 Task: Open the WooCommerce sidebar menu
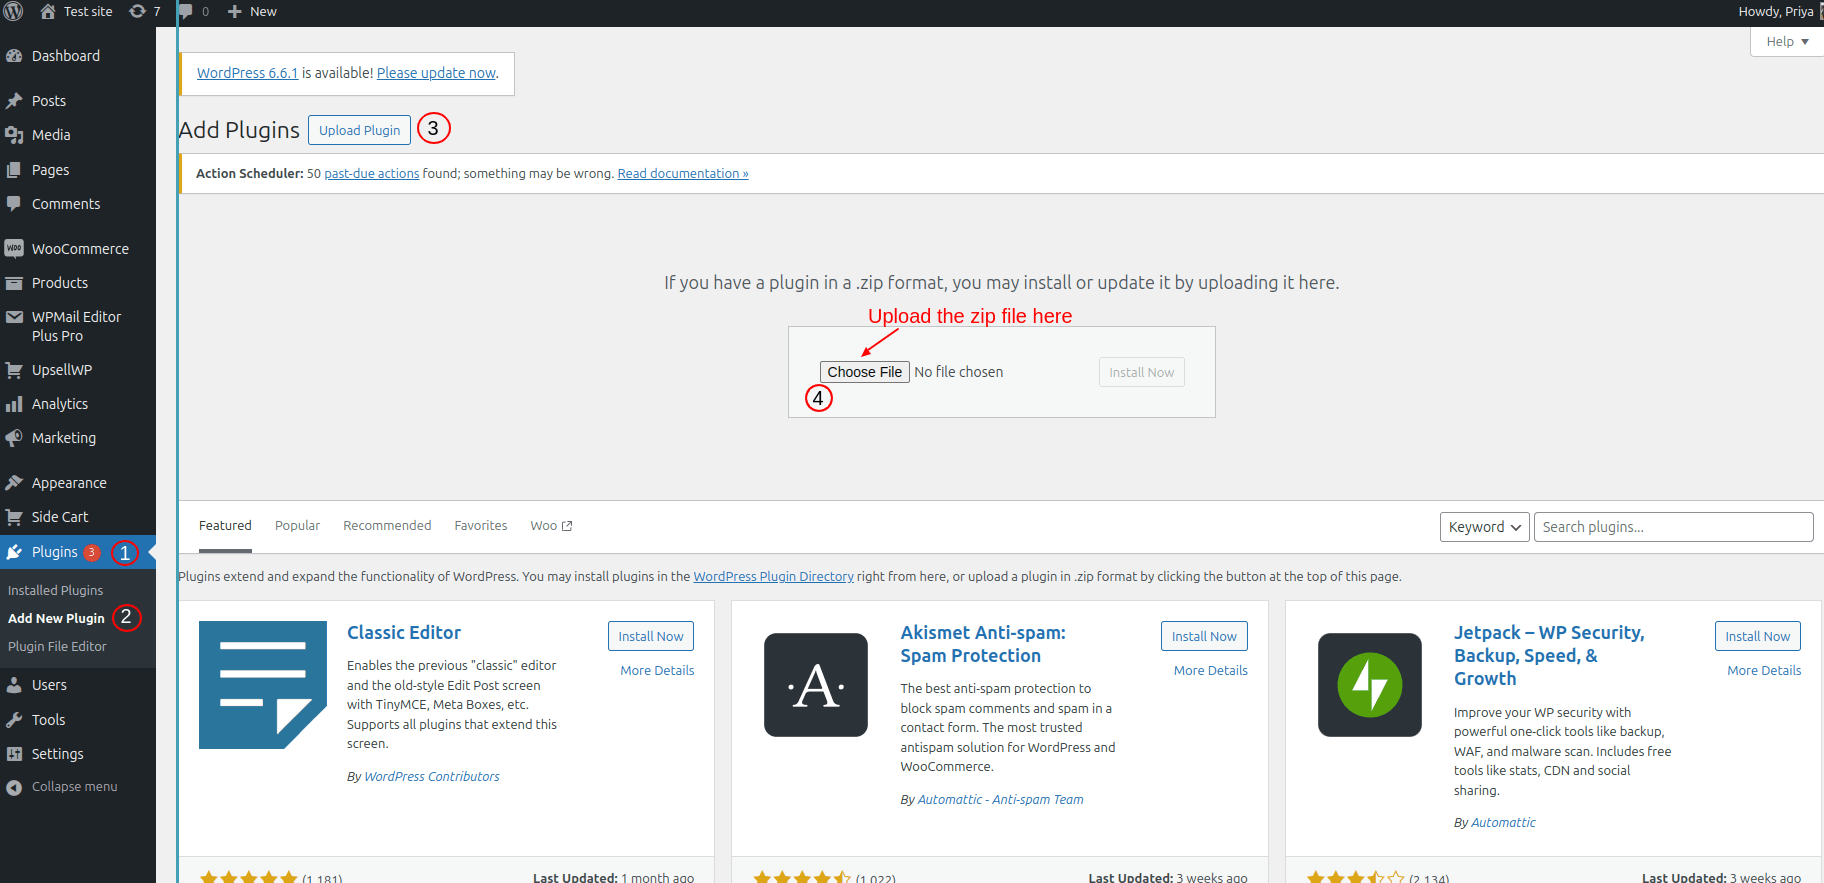[80, 249]
